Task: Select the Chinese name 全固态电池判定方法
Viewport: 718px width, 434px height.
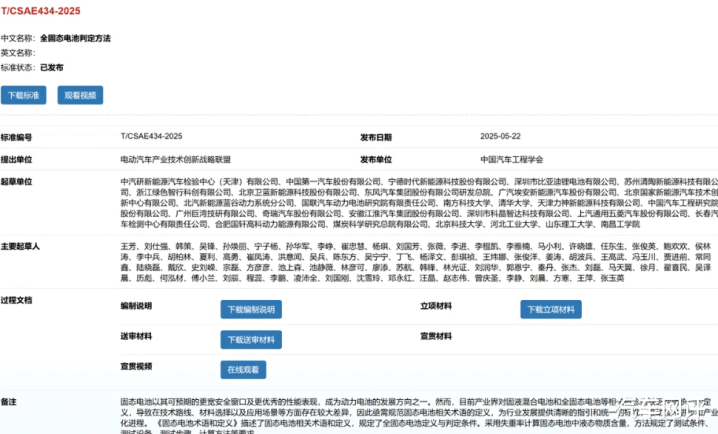Action: (75, 37)
